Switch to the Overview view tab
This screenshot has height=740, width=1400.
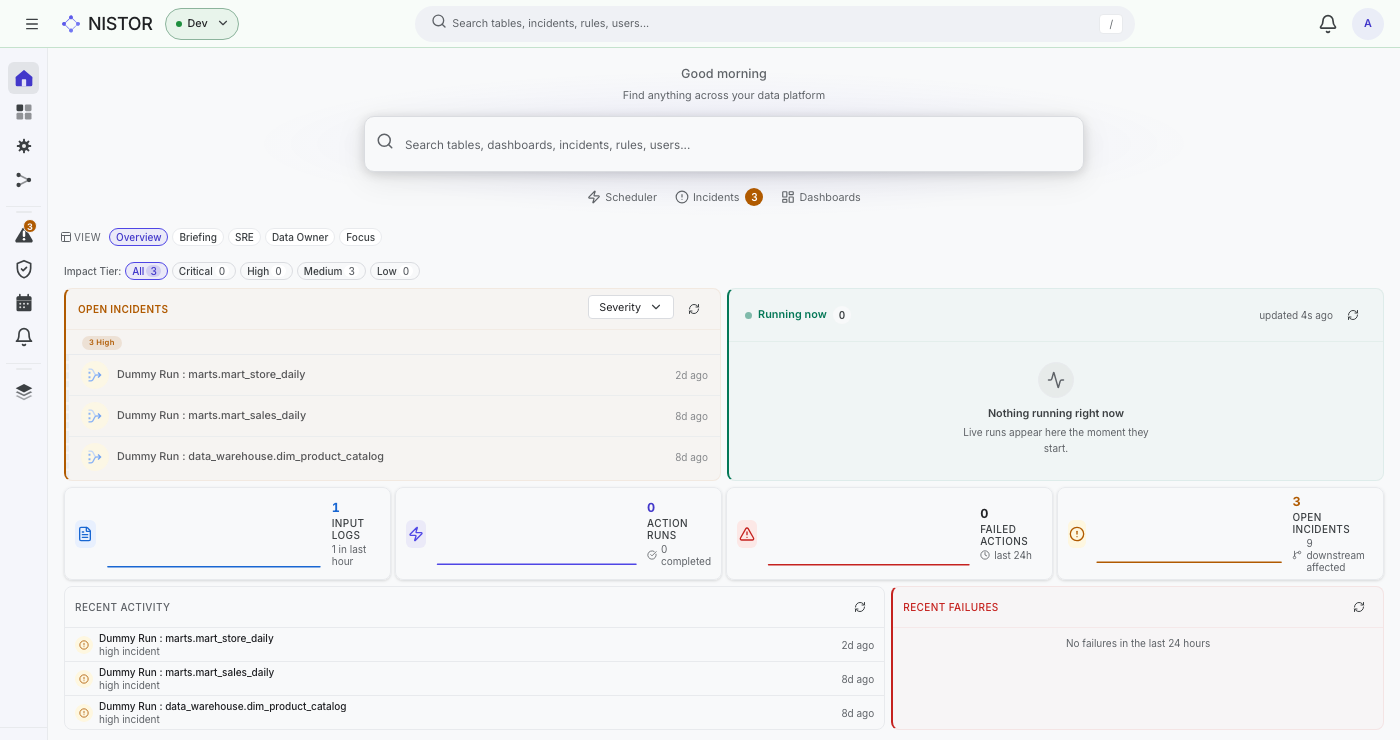pos(138,237)
